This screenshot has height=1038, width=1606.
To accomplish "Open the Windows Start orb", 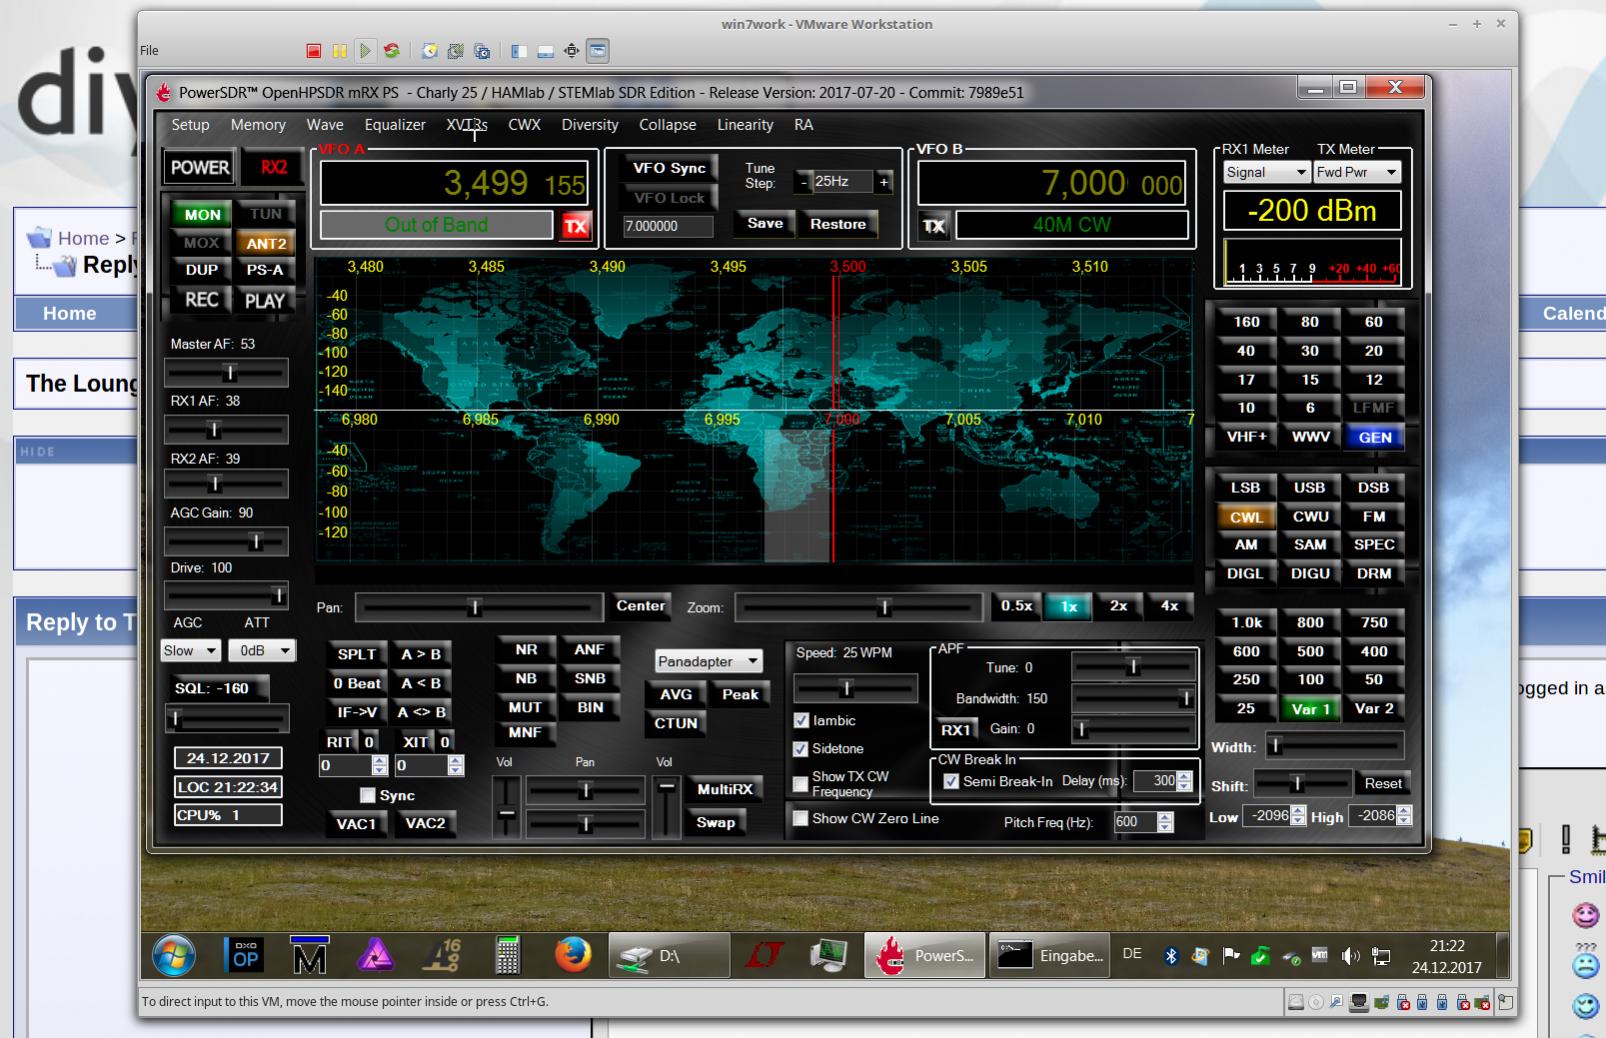I will pyautogui.click(x=173, y=956).
